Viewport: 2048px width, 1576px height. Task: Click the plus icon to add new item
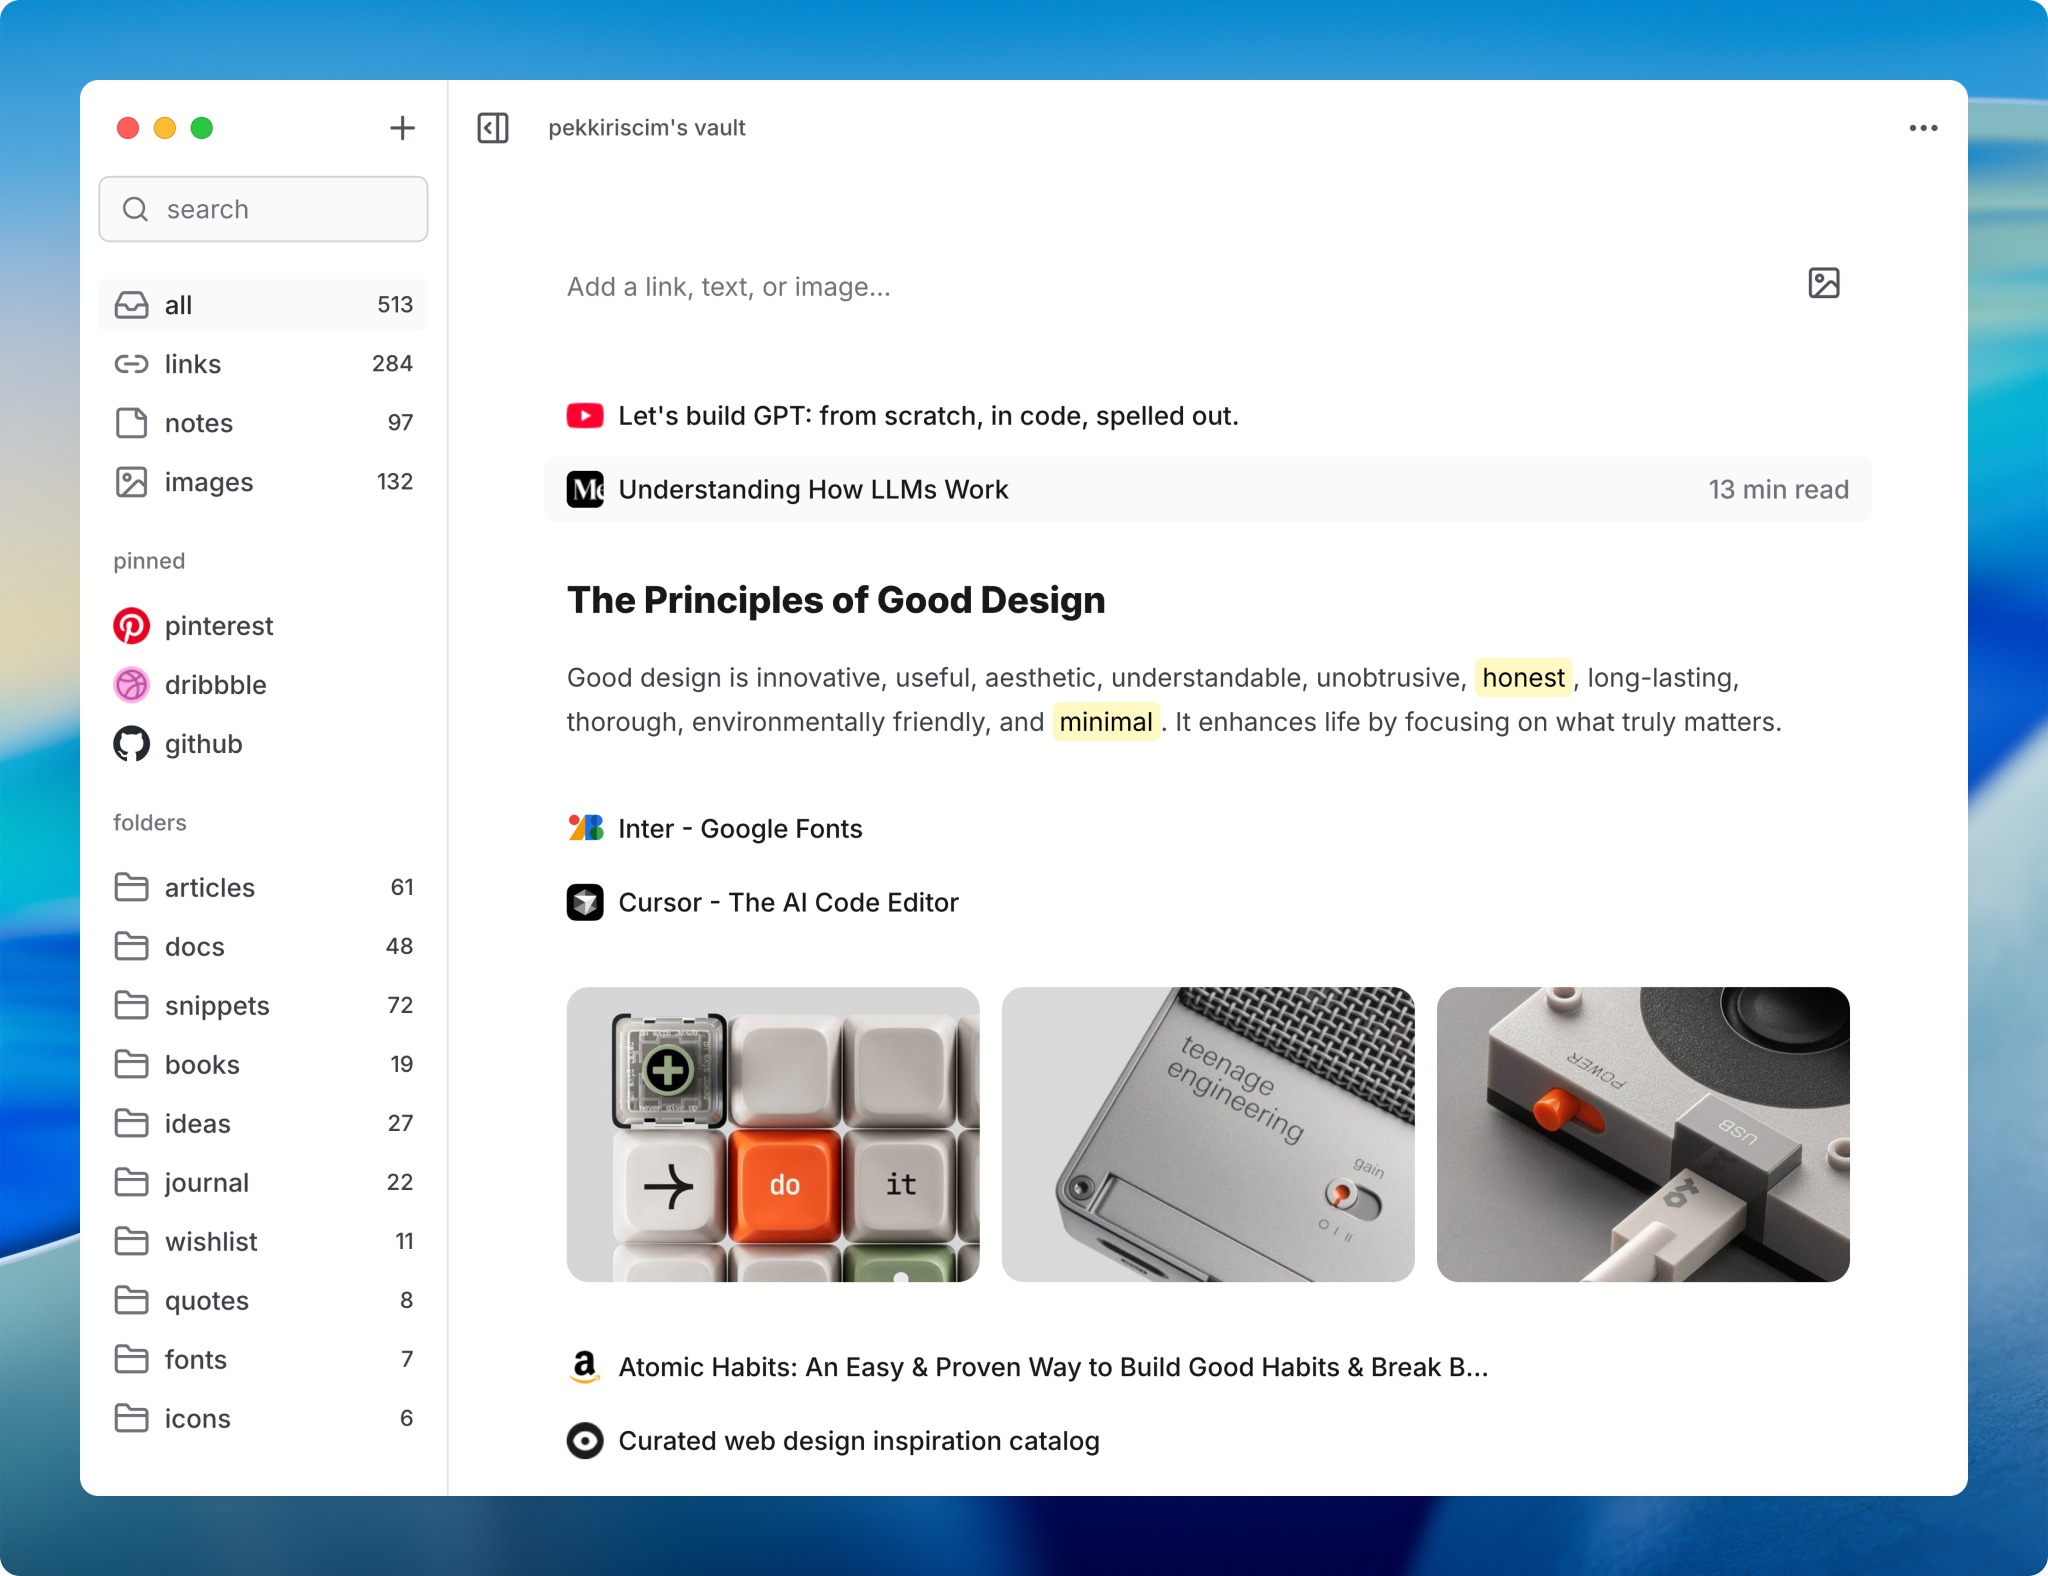click(402, 128)
